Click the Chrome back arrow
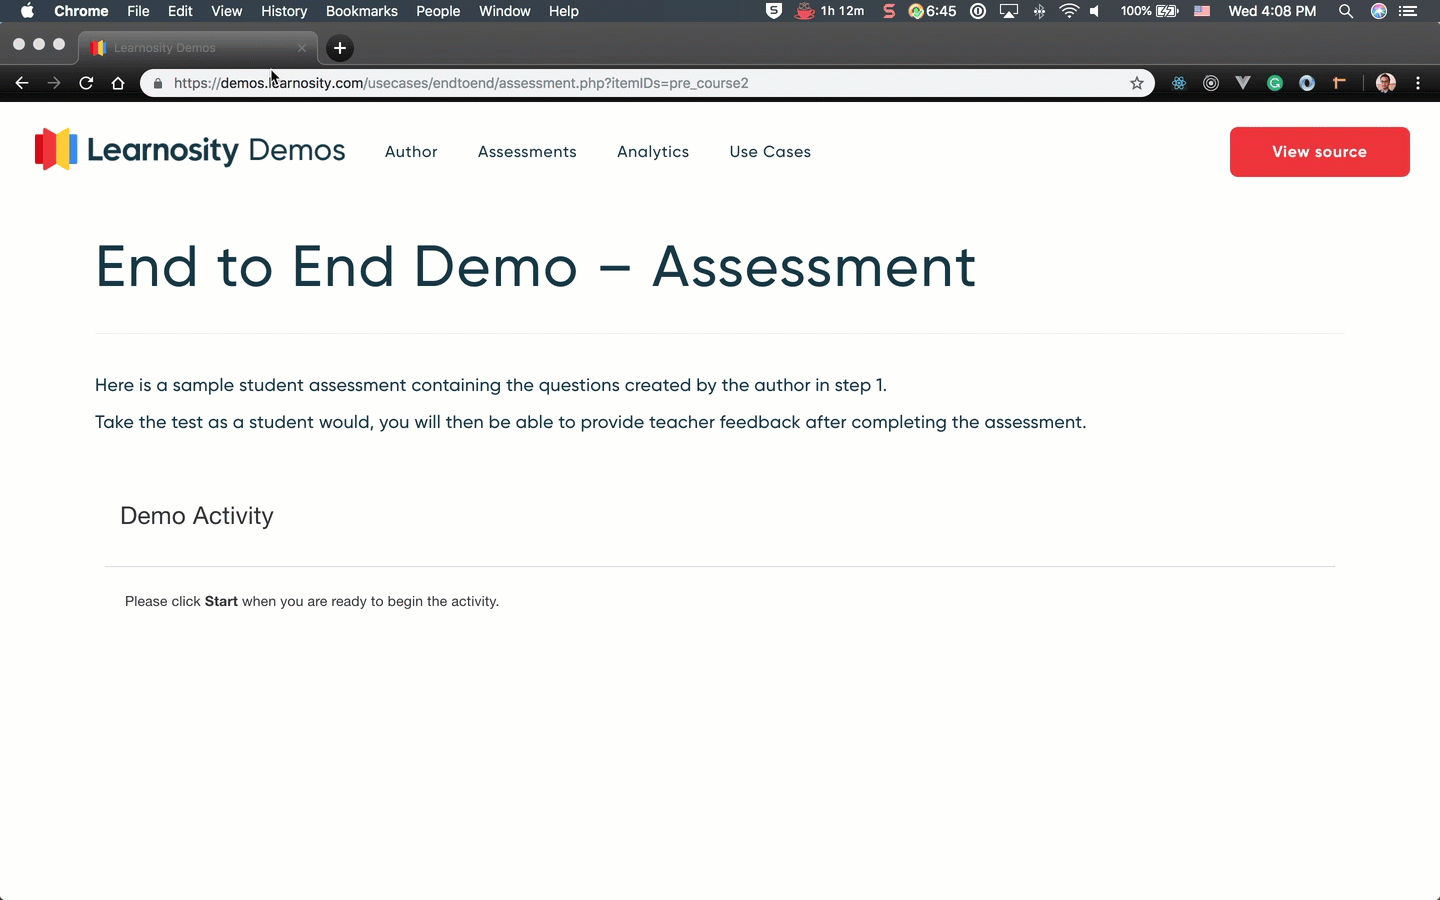The width and height of the screenshot is (1440, 900). click(22, 83)
